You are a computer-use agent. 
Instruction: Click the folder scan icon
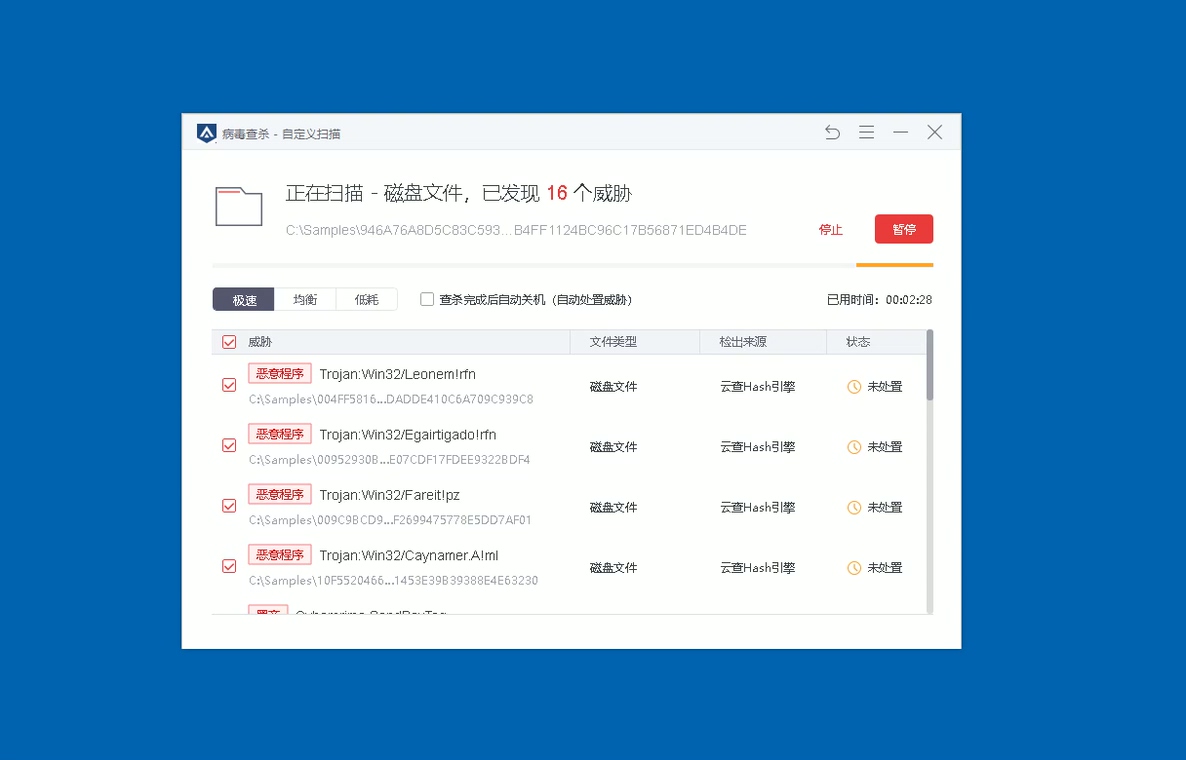point(239,206)
